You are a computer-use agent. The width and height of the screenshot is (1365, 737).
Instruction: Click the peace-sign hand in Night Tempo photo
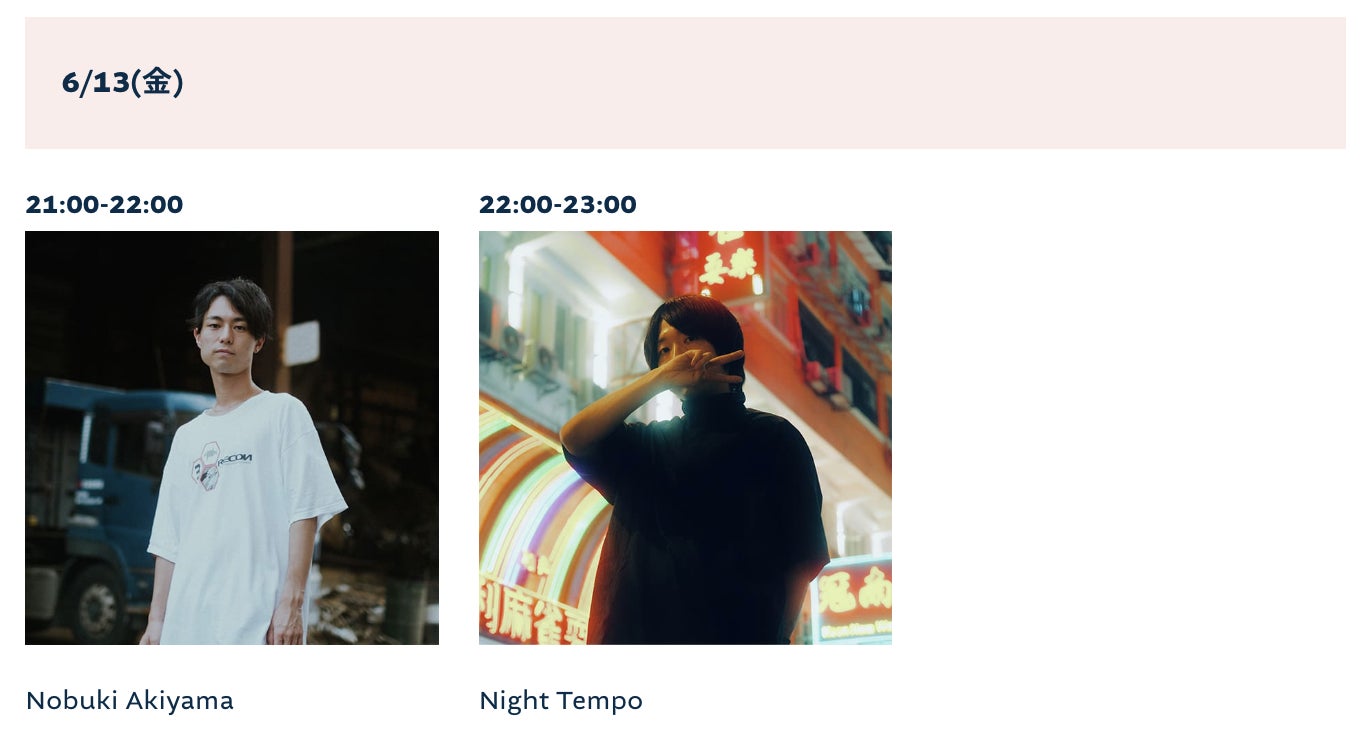(700, 368)
